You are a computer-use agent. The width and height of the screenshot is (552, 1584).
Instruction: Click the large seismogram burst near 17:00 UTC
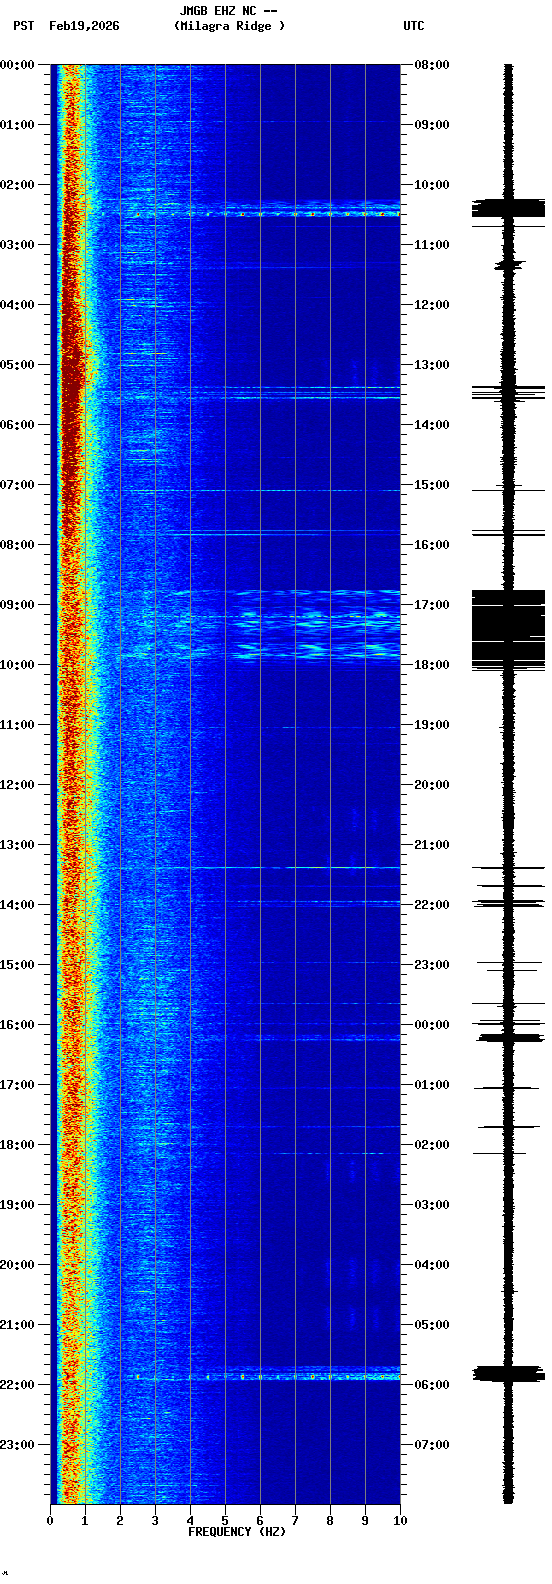[508, 629]
